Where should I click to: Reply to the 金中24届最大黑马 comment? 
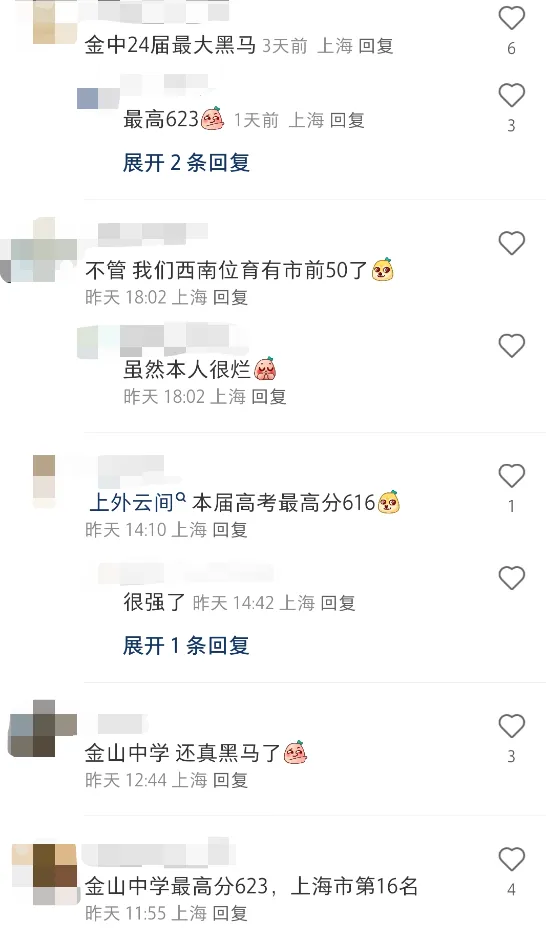tap(376, 46)
